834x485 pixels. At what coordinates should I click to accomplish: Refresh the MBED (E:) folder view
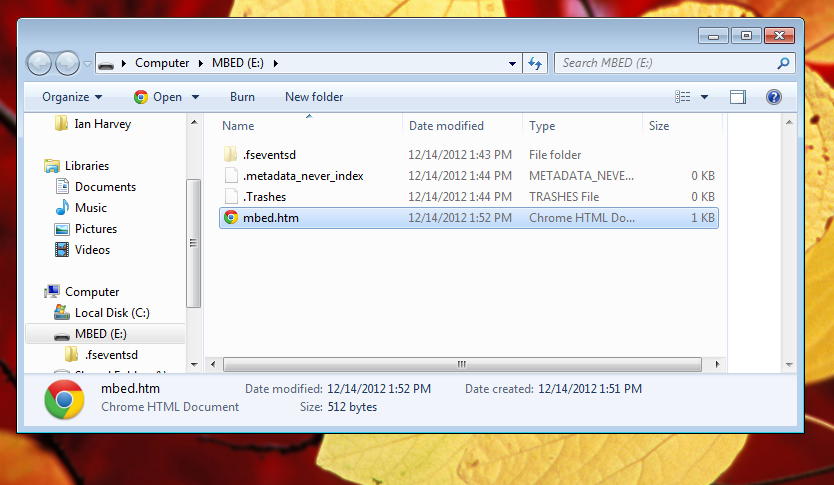pos(535,63)
